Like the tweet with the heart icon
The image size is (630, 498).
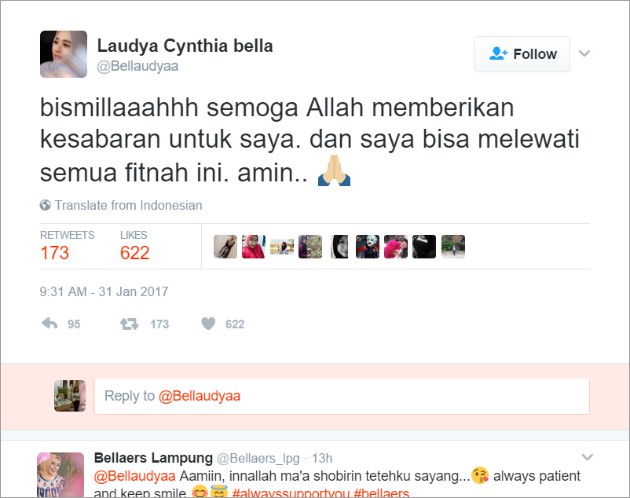pos(208,323)
